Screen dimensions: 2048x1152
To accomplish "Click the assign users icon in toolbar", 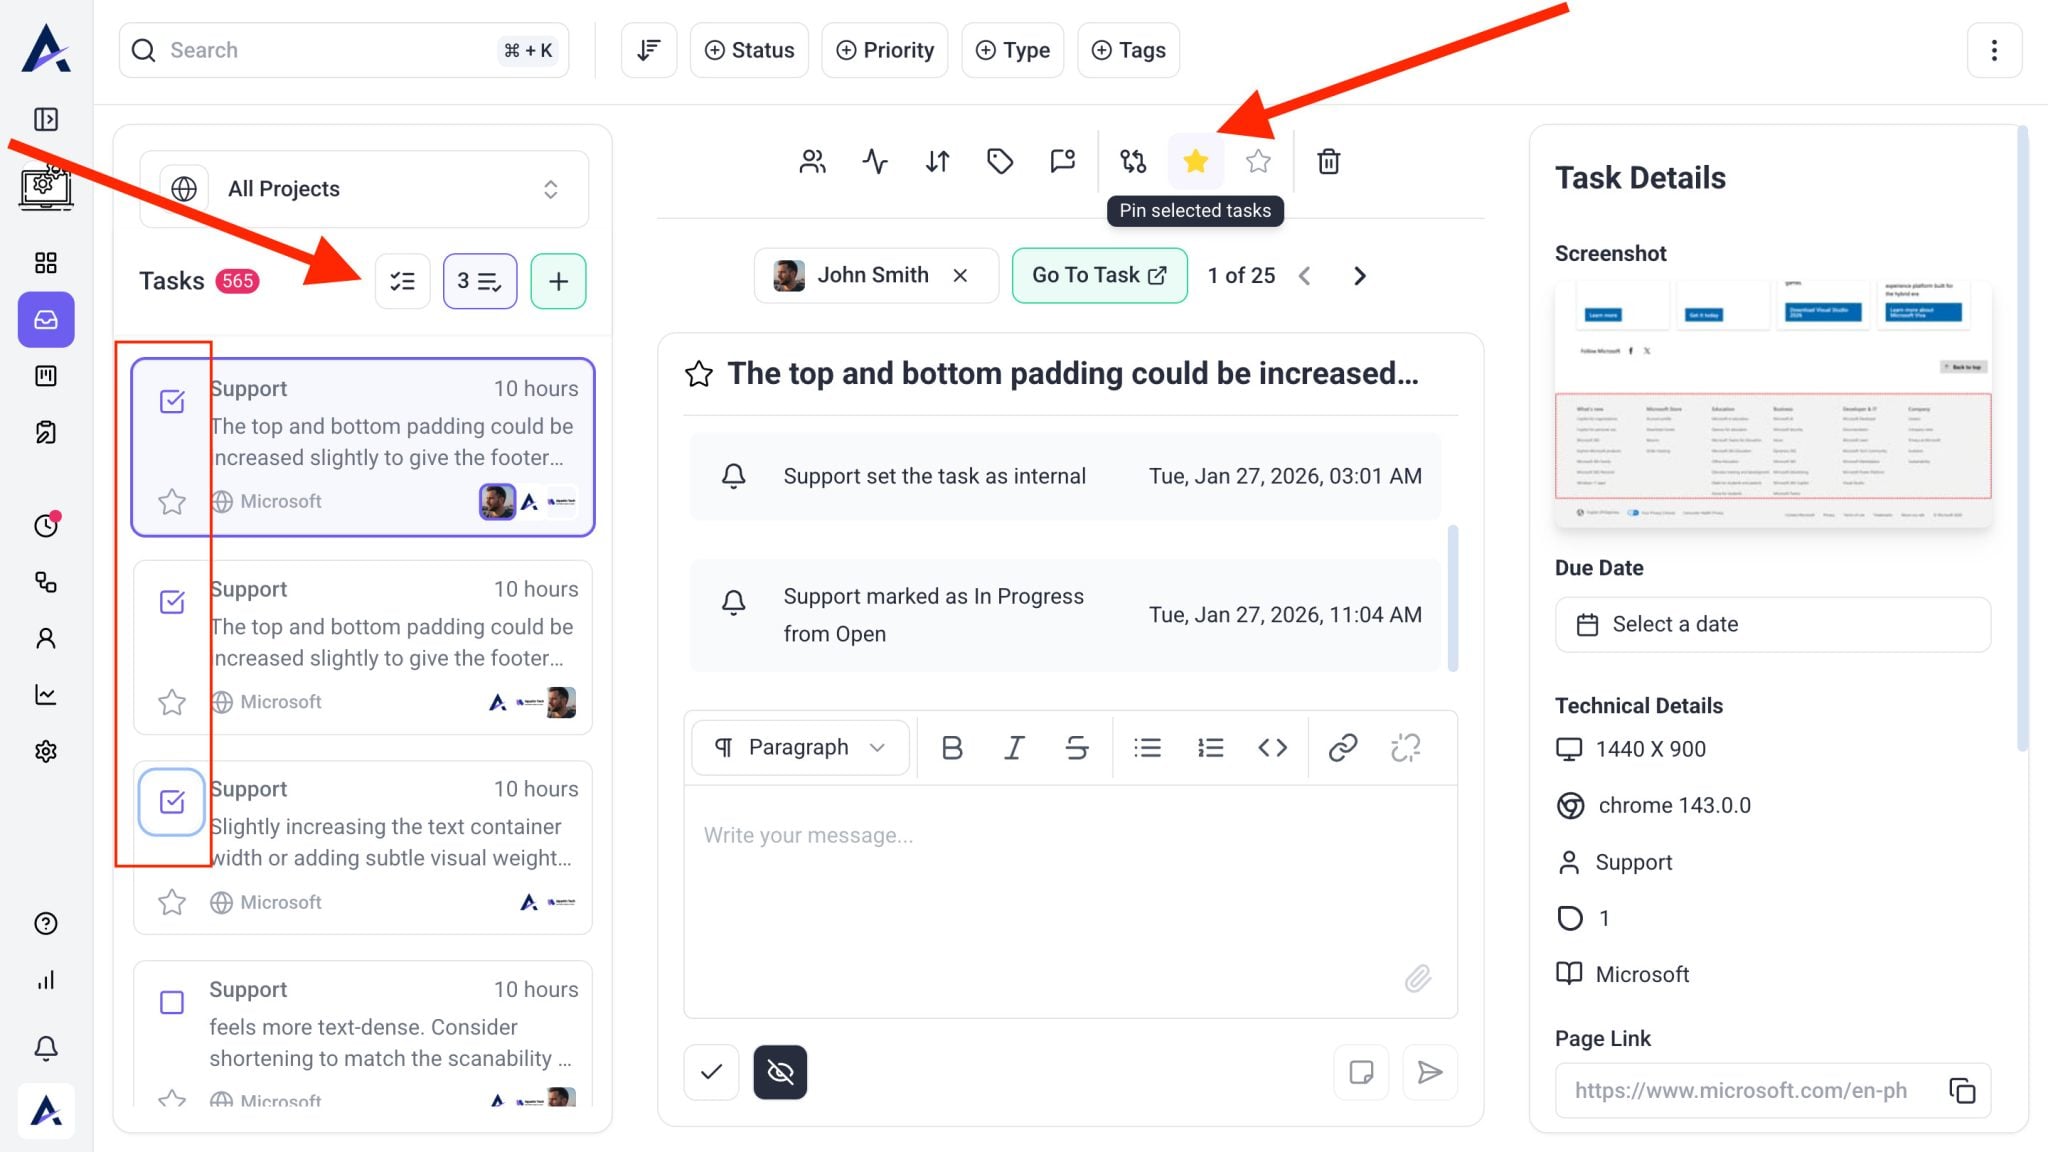I will pos(812,161).
